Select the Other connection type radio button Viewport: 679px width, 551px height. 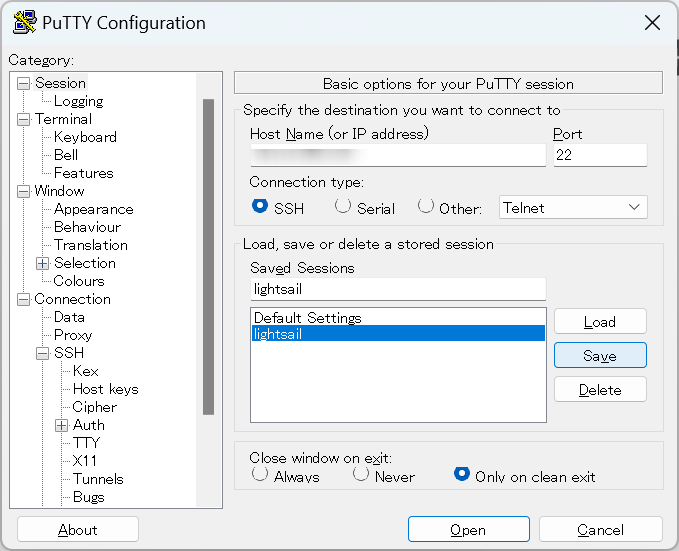click(x=426, y=206)
